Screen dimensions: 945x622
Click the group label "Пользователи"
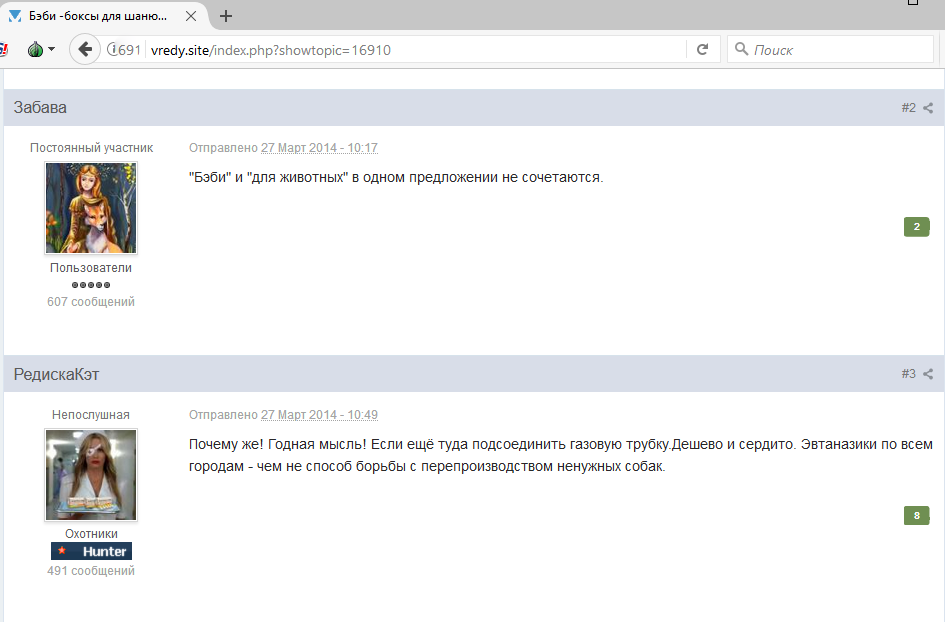91,268
